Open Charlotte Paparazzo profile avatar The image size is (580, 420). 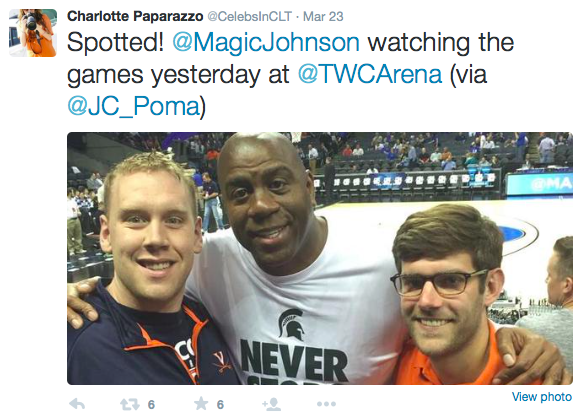pyautogui.click(x=33, y=33)
